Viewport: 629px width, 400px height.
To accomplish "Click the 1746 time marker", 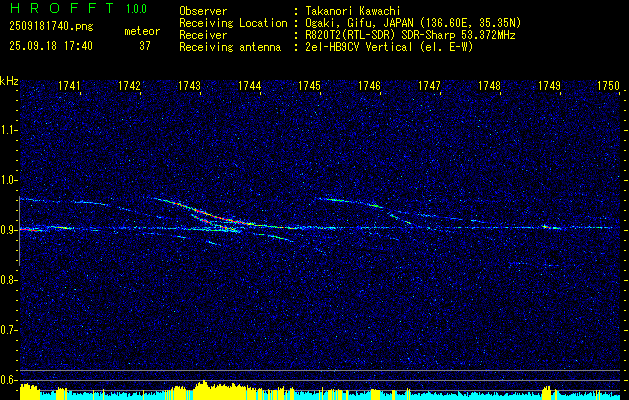I will 369,85.
